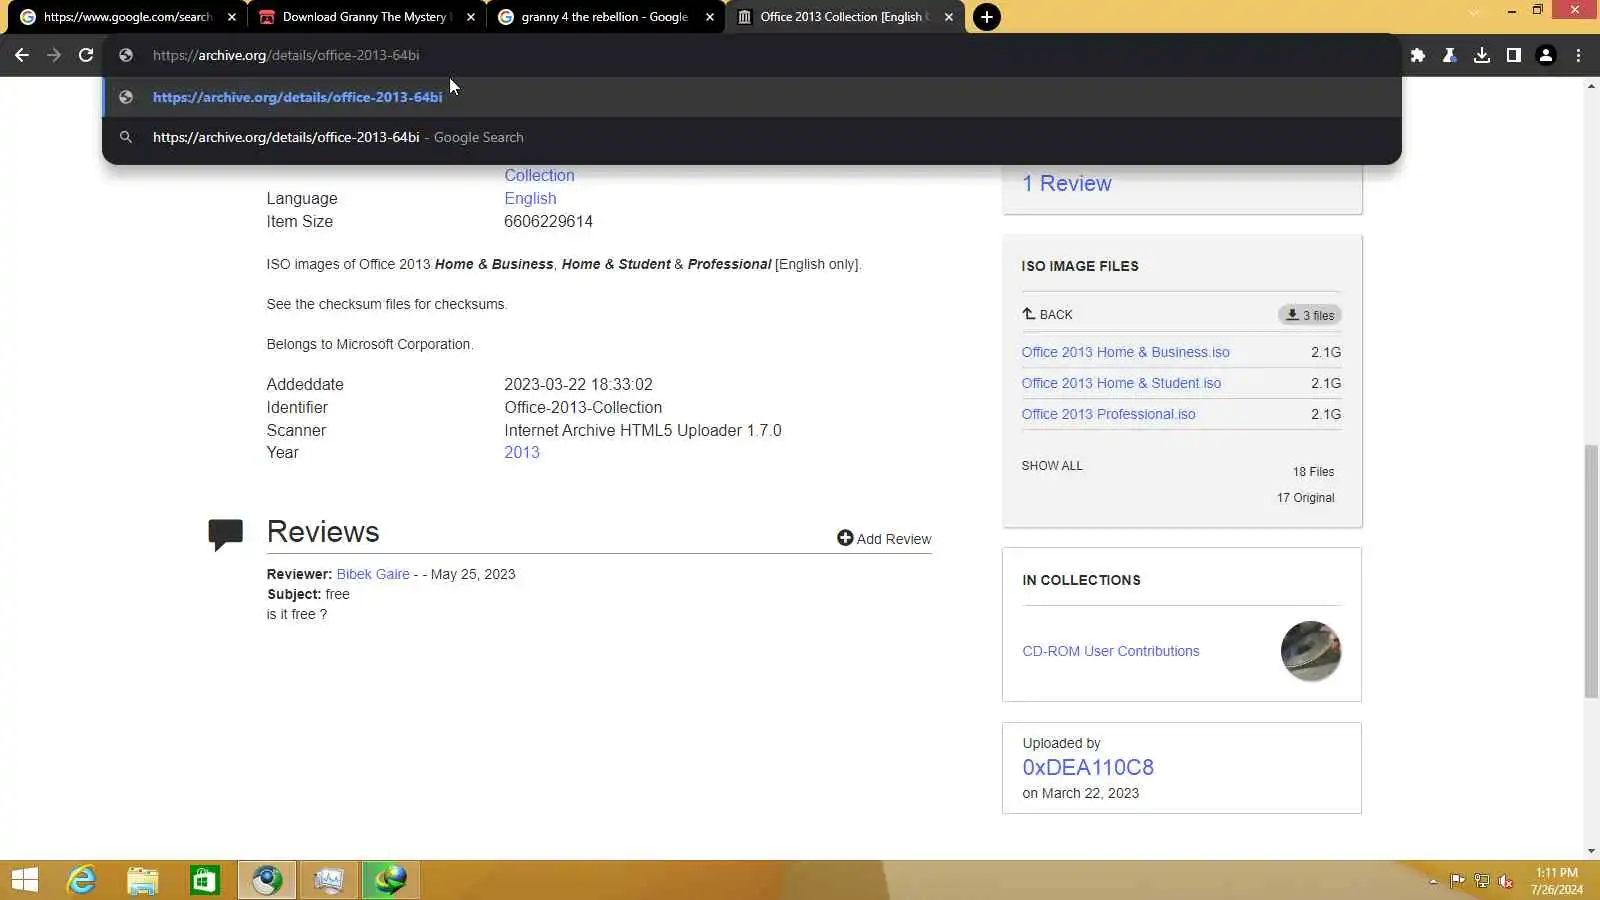The height and width of the screenshot is (900, 1600).
Task: Click the address bar URL field
Action: pos(752,55)
